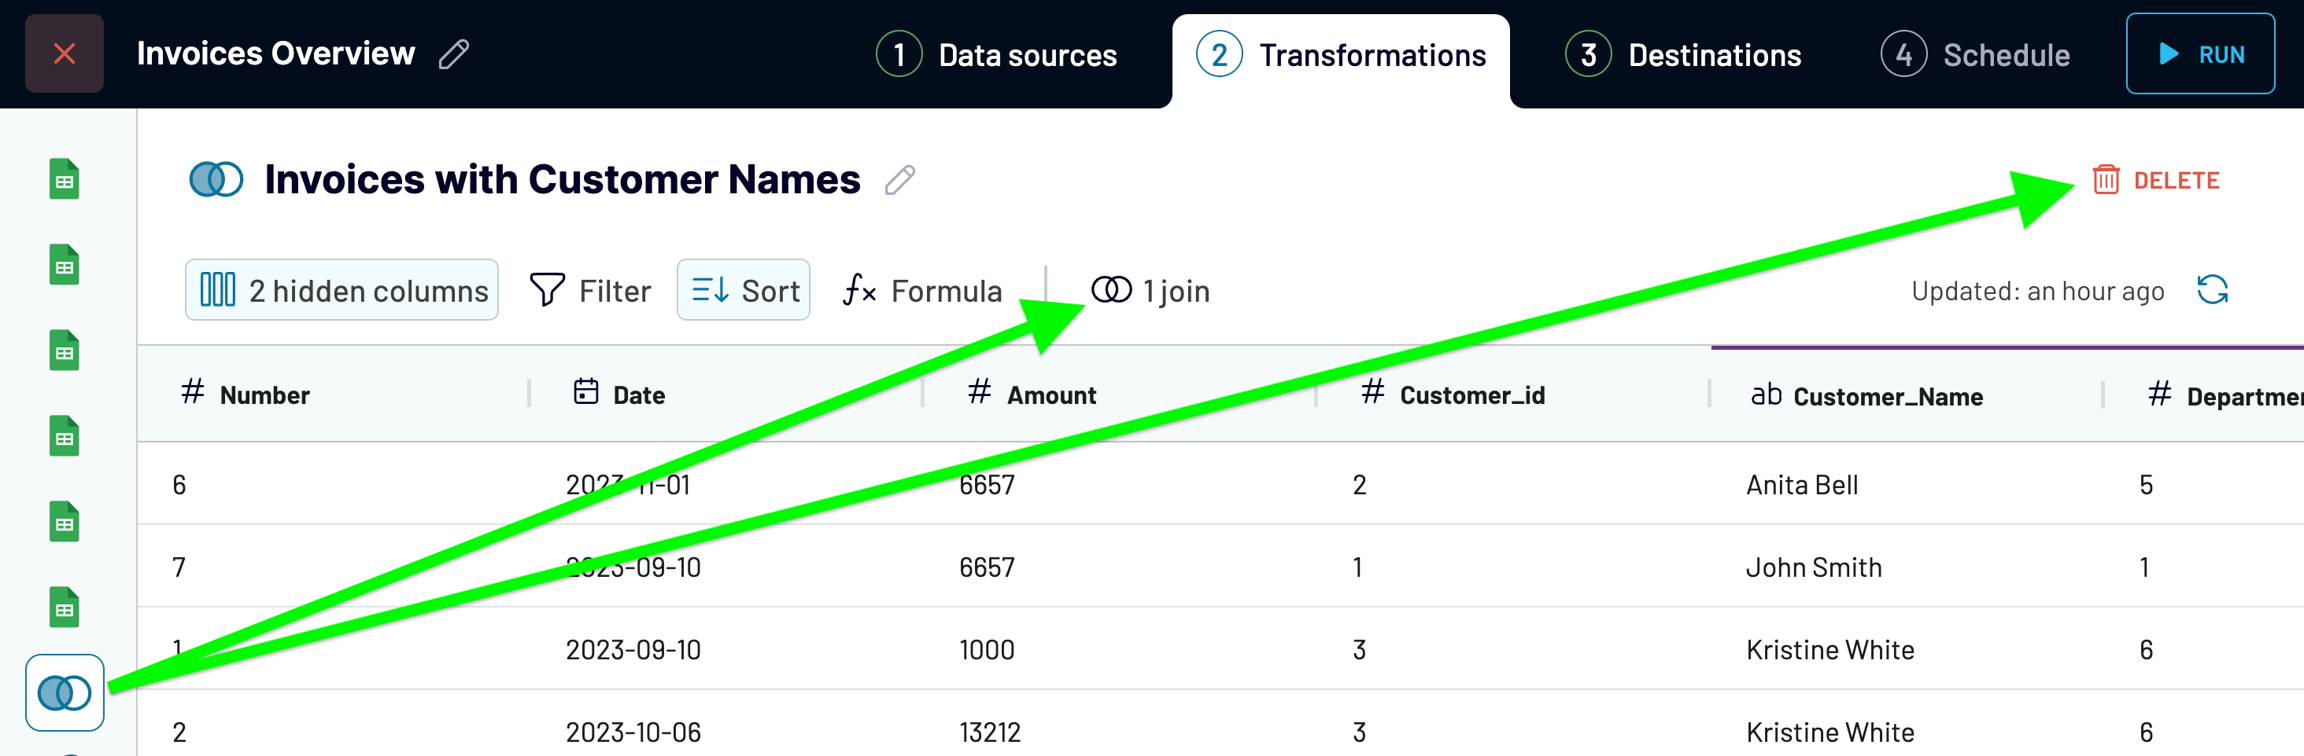Open the 1 join settings
The image size is (2304, 756).
click(1150, 290)
